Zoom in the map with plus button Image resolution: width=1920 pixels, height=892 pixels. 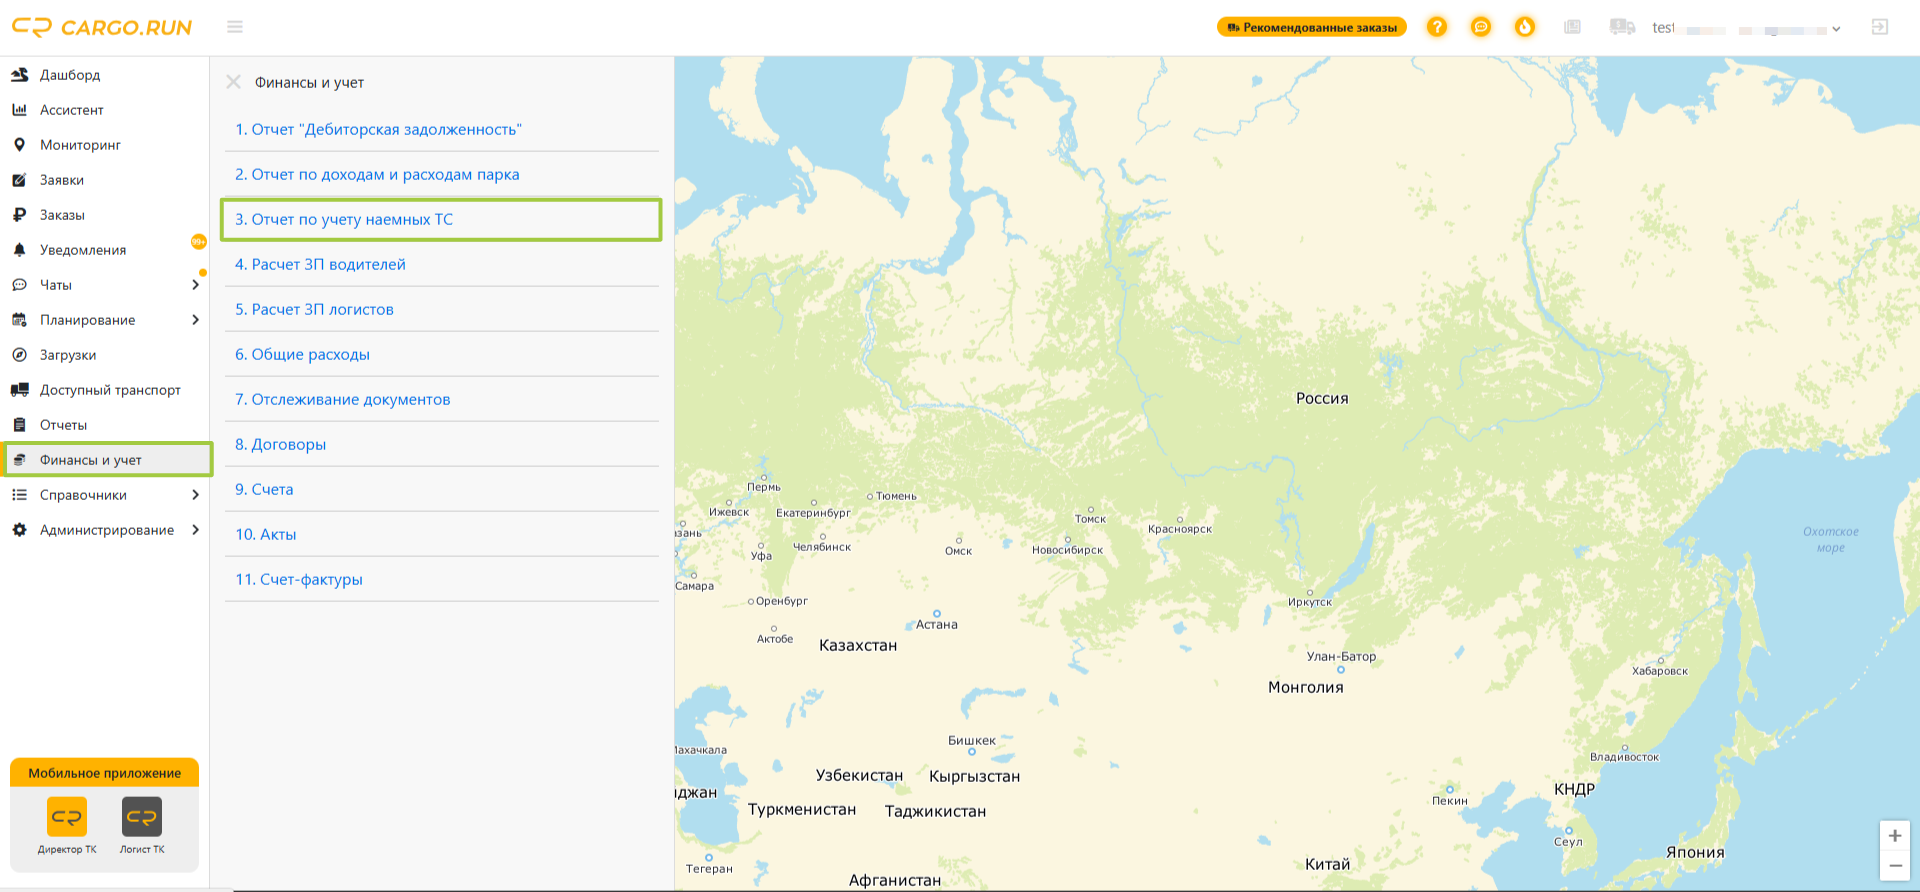pos(1895,836)
